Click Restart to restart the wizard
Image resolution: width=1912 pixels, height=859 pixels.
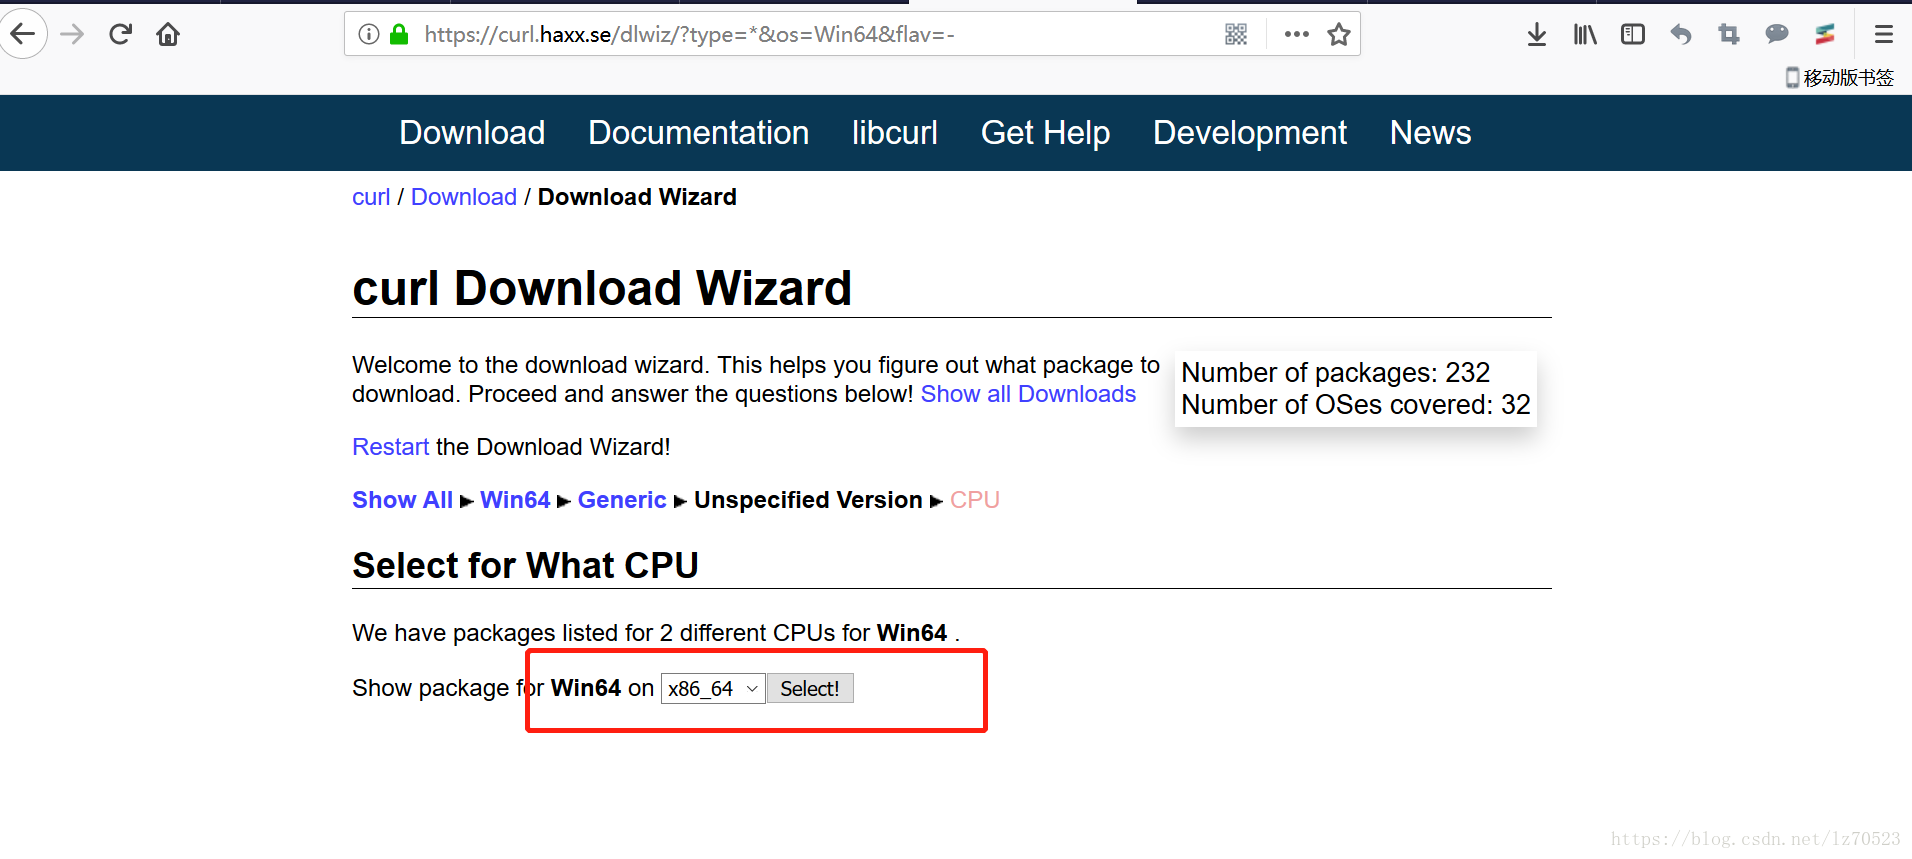tap(390, 447)
